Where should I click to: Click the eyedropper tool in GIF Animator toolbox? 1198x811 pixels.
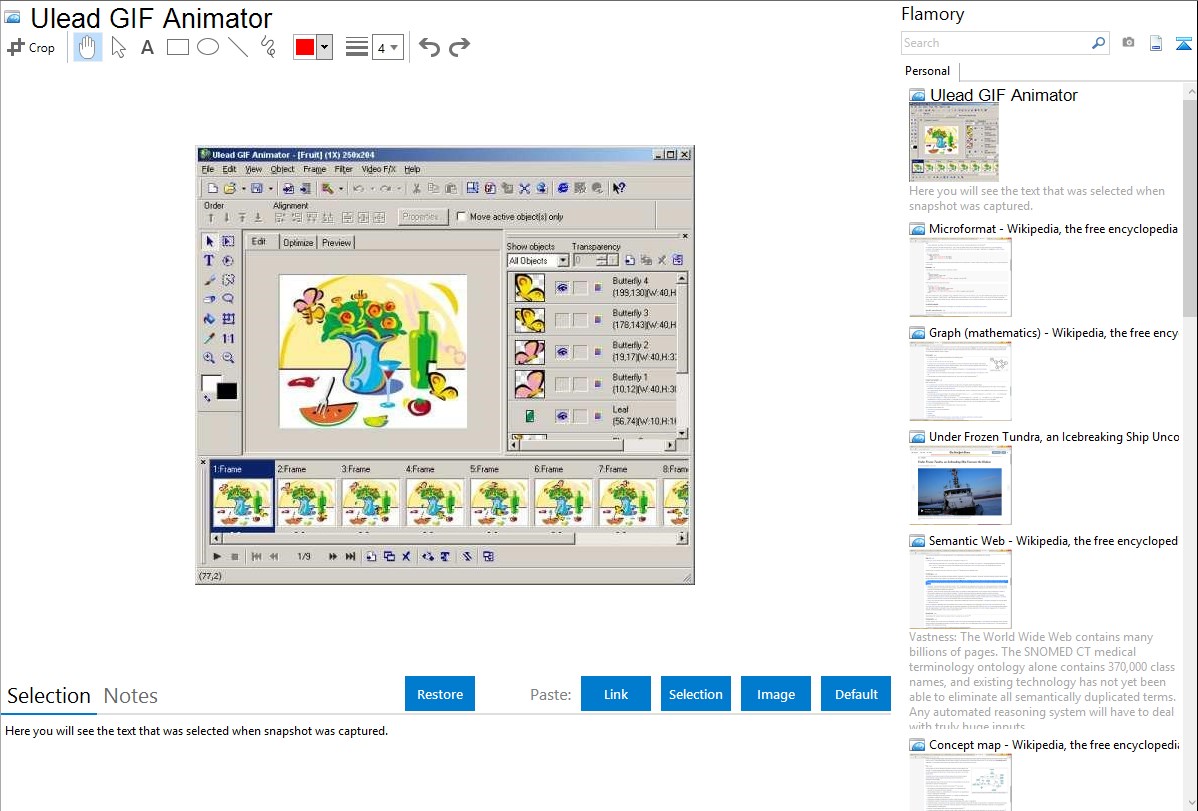[209, 338]
